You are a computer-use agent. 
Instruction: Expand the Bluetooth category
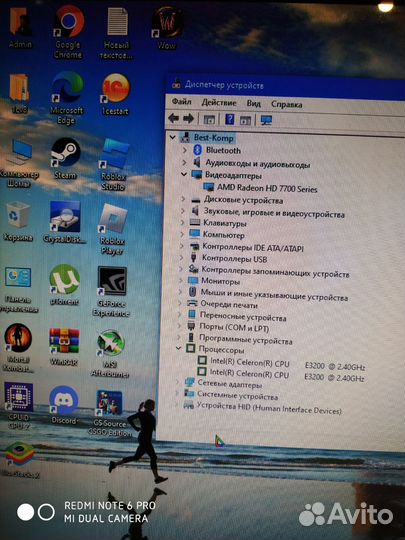(185, 150)
